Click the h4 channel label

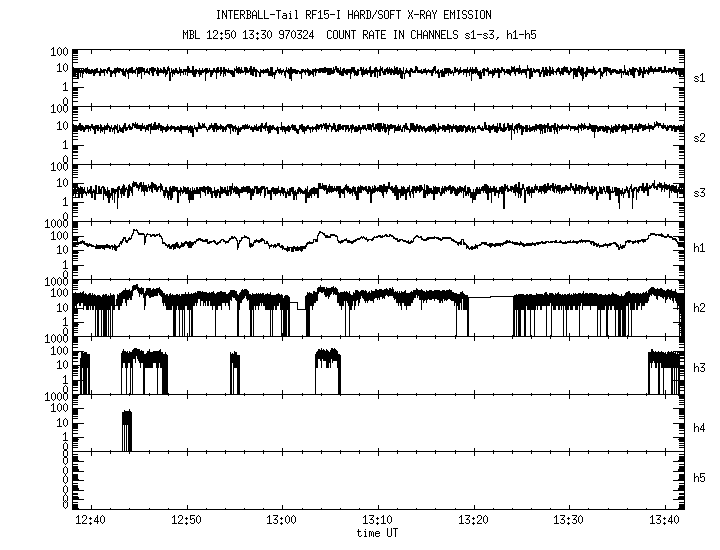pos(699,428)
